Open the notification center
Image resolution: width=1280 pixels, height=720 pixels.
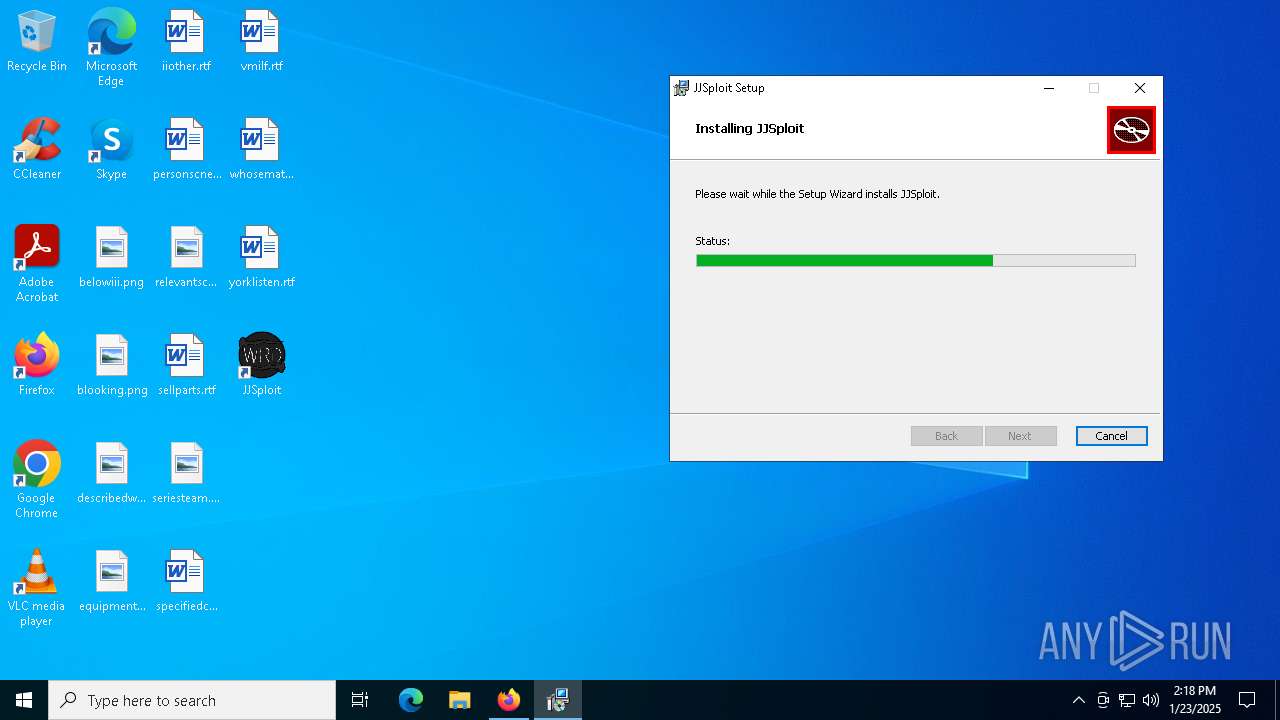[x=1247, y=700]
